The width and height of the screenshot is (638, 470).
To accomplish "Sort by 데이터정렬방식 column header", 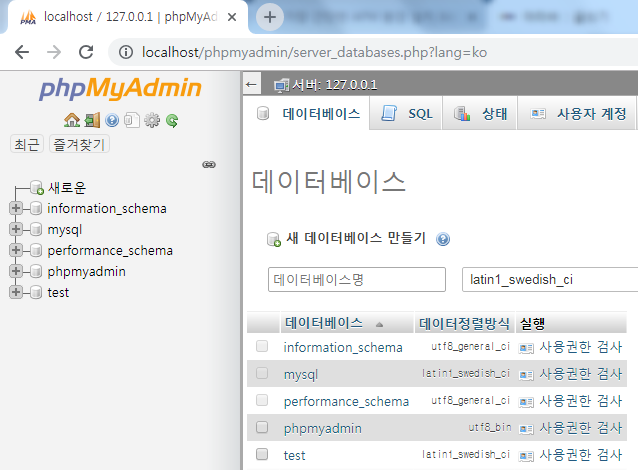I will tap(464, 324).
